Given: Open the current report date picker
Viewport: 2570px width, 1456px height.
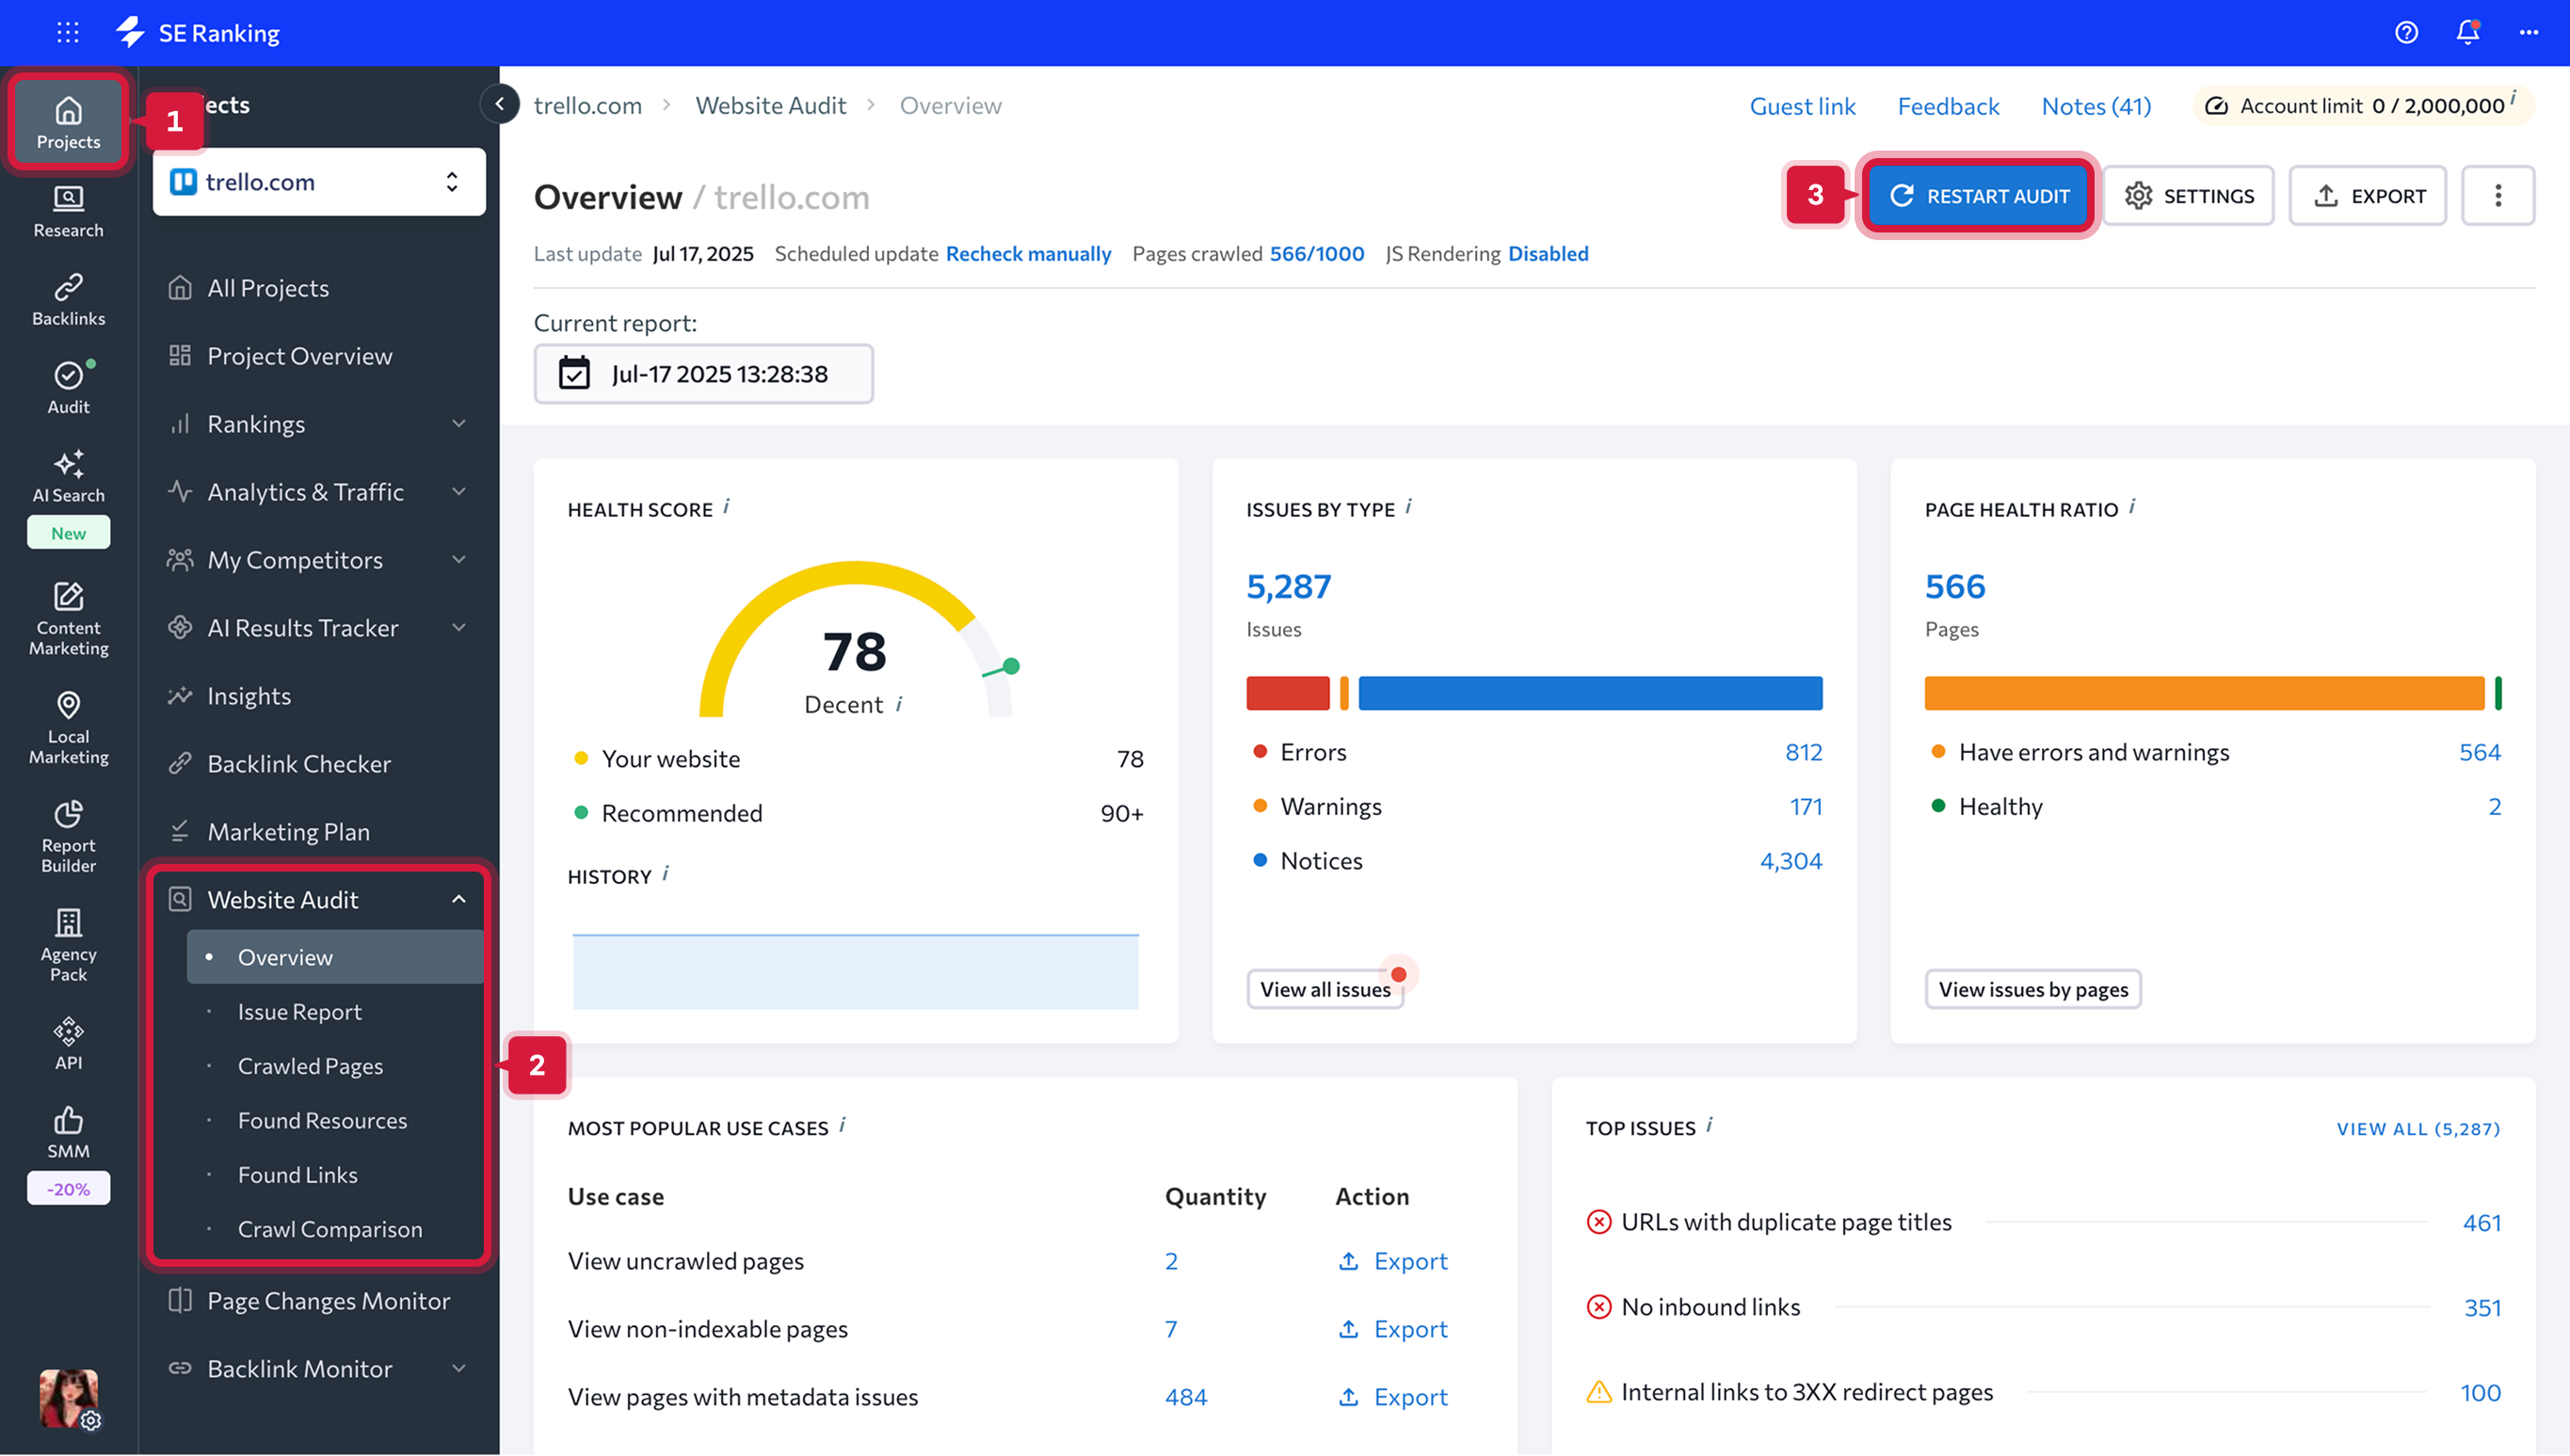Looking at the screenshot, I should (x=703, y=373).
